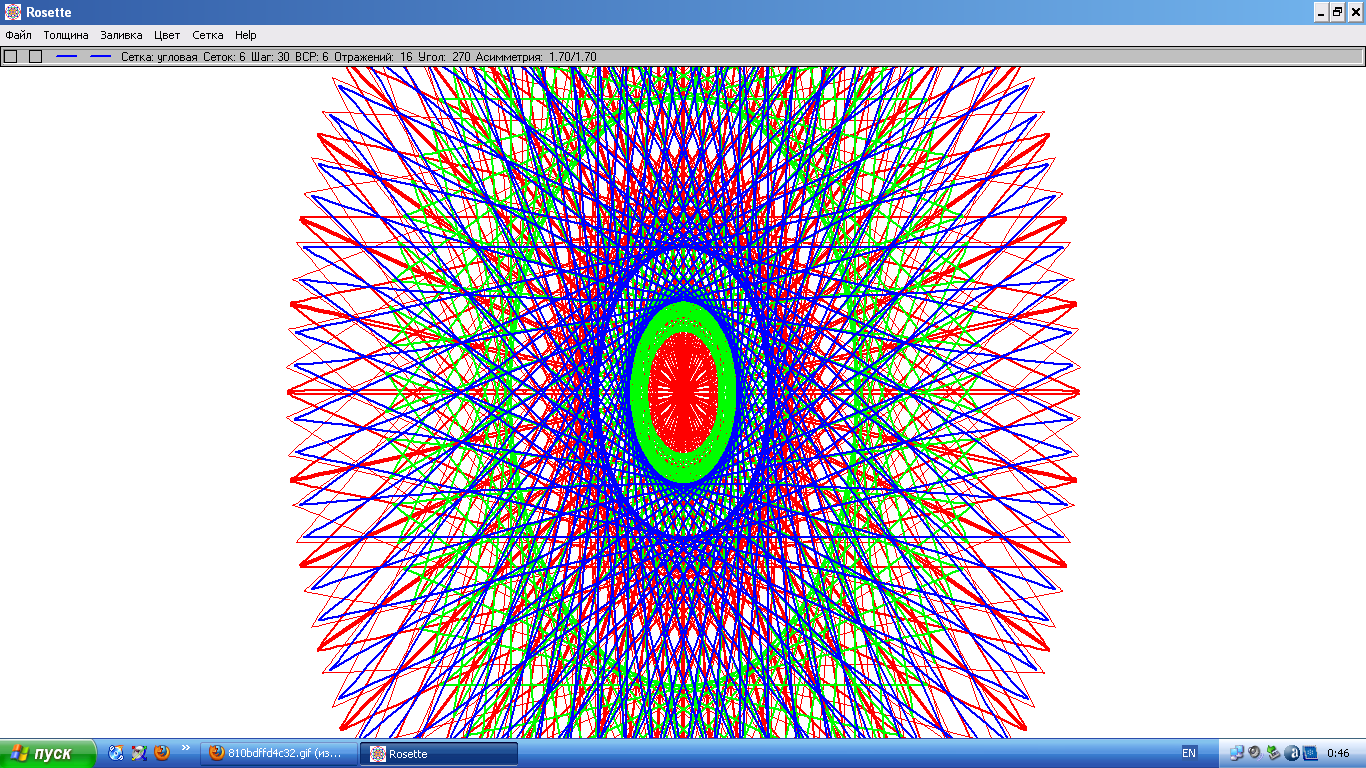Click the first square box in status toolbar
The width and height of the screenshot is (1366, 768).
point(11,57)
